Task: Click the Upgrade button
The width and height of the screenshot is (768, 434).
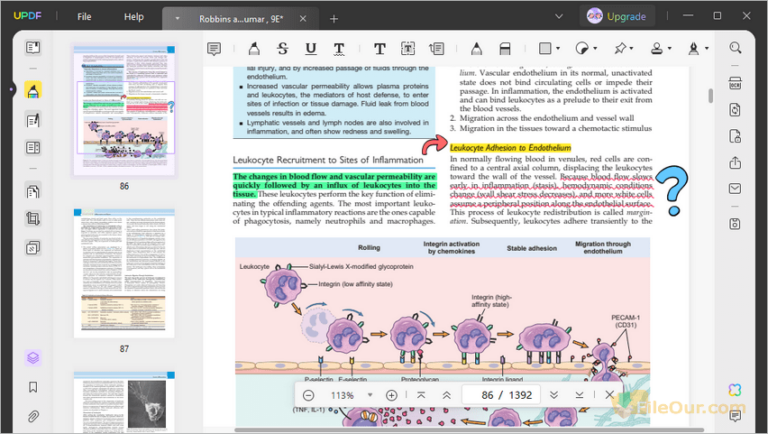Action: click(616, 17)
